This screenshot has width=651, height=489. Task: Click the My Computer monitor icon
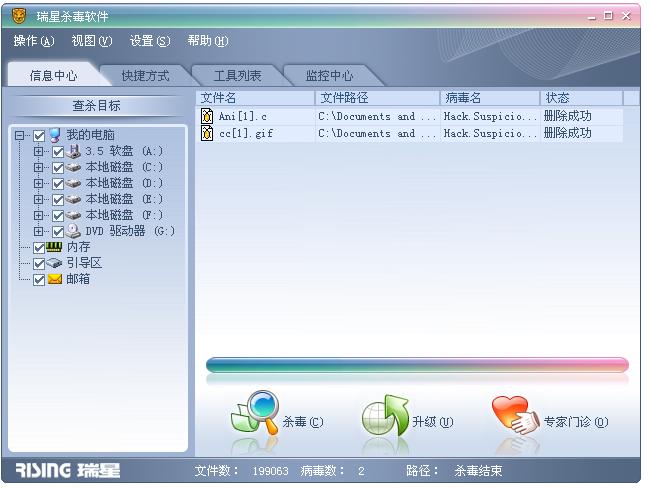[55, 135]
